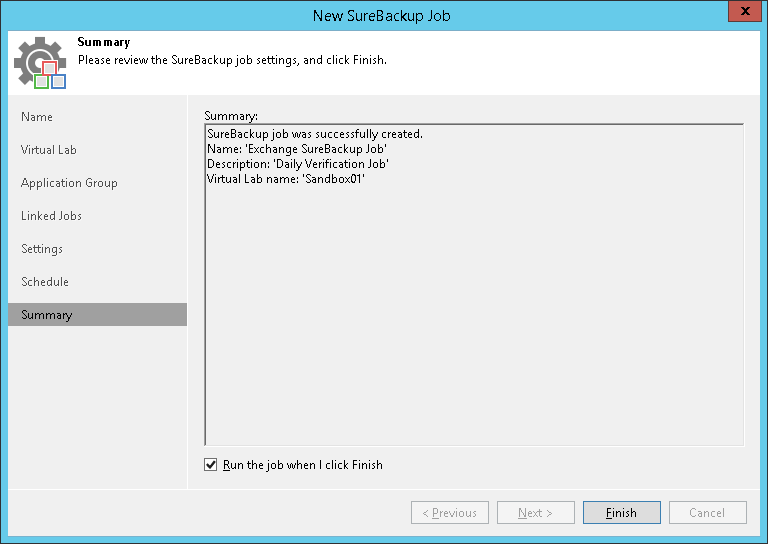This screenshot has width=768, height=544.
Task: Go back with the Previous button
Action: [450, 513]
